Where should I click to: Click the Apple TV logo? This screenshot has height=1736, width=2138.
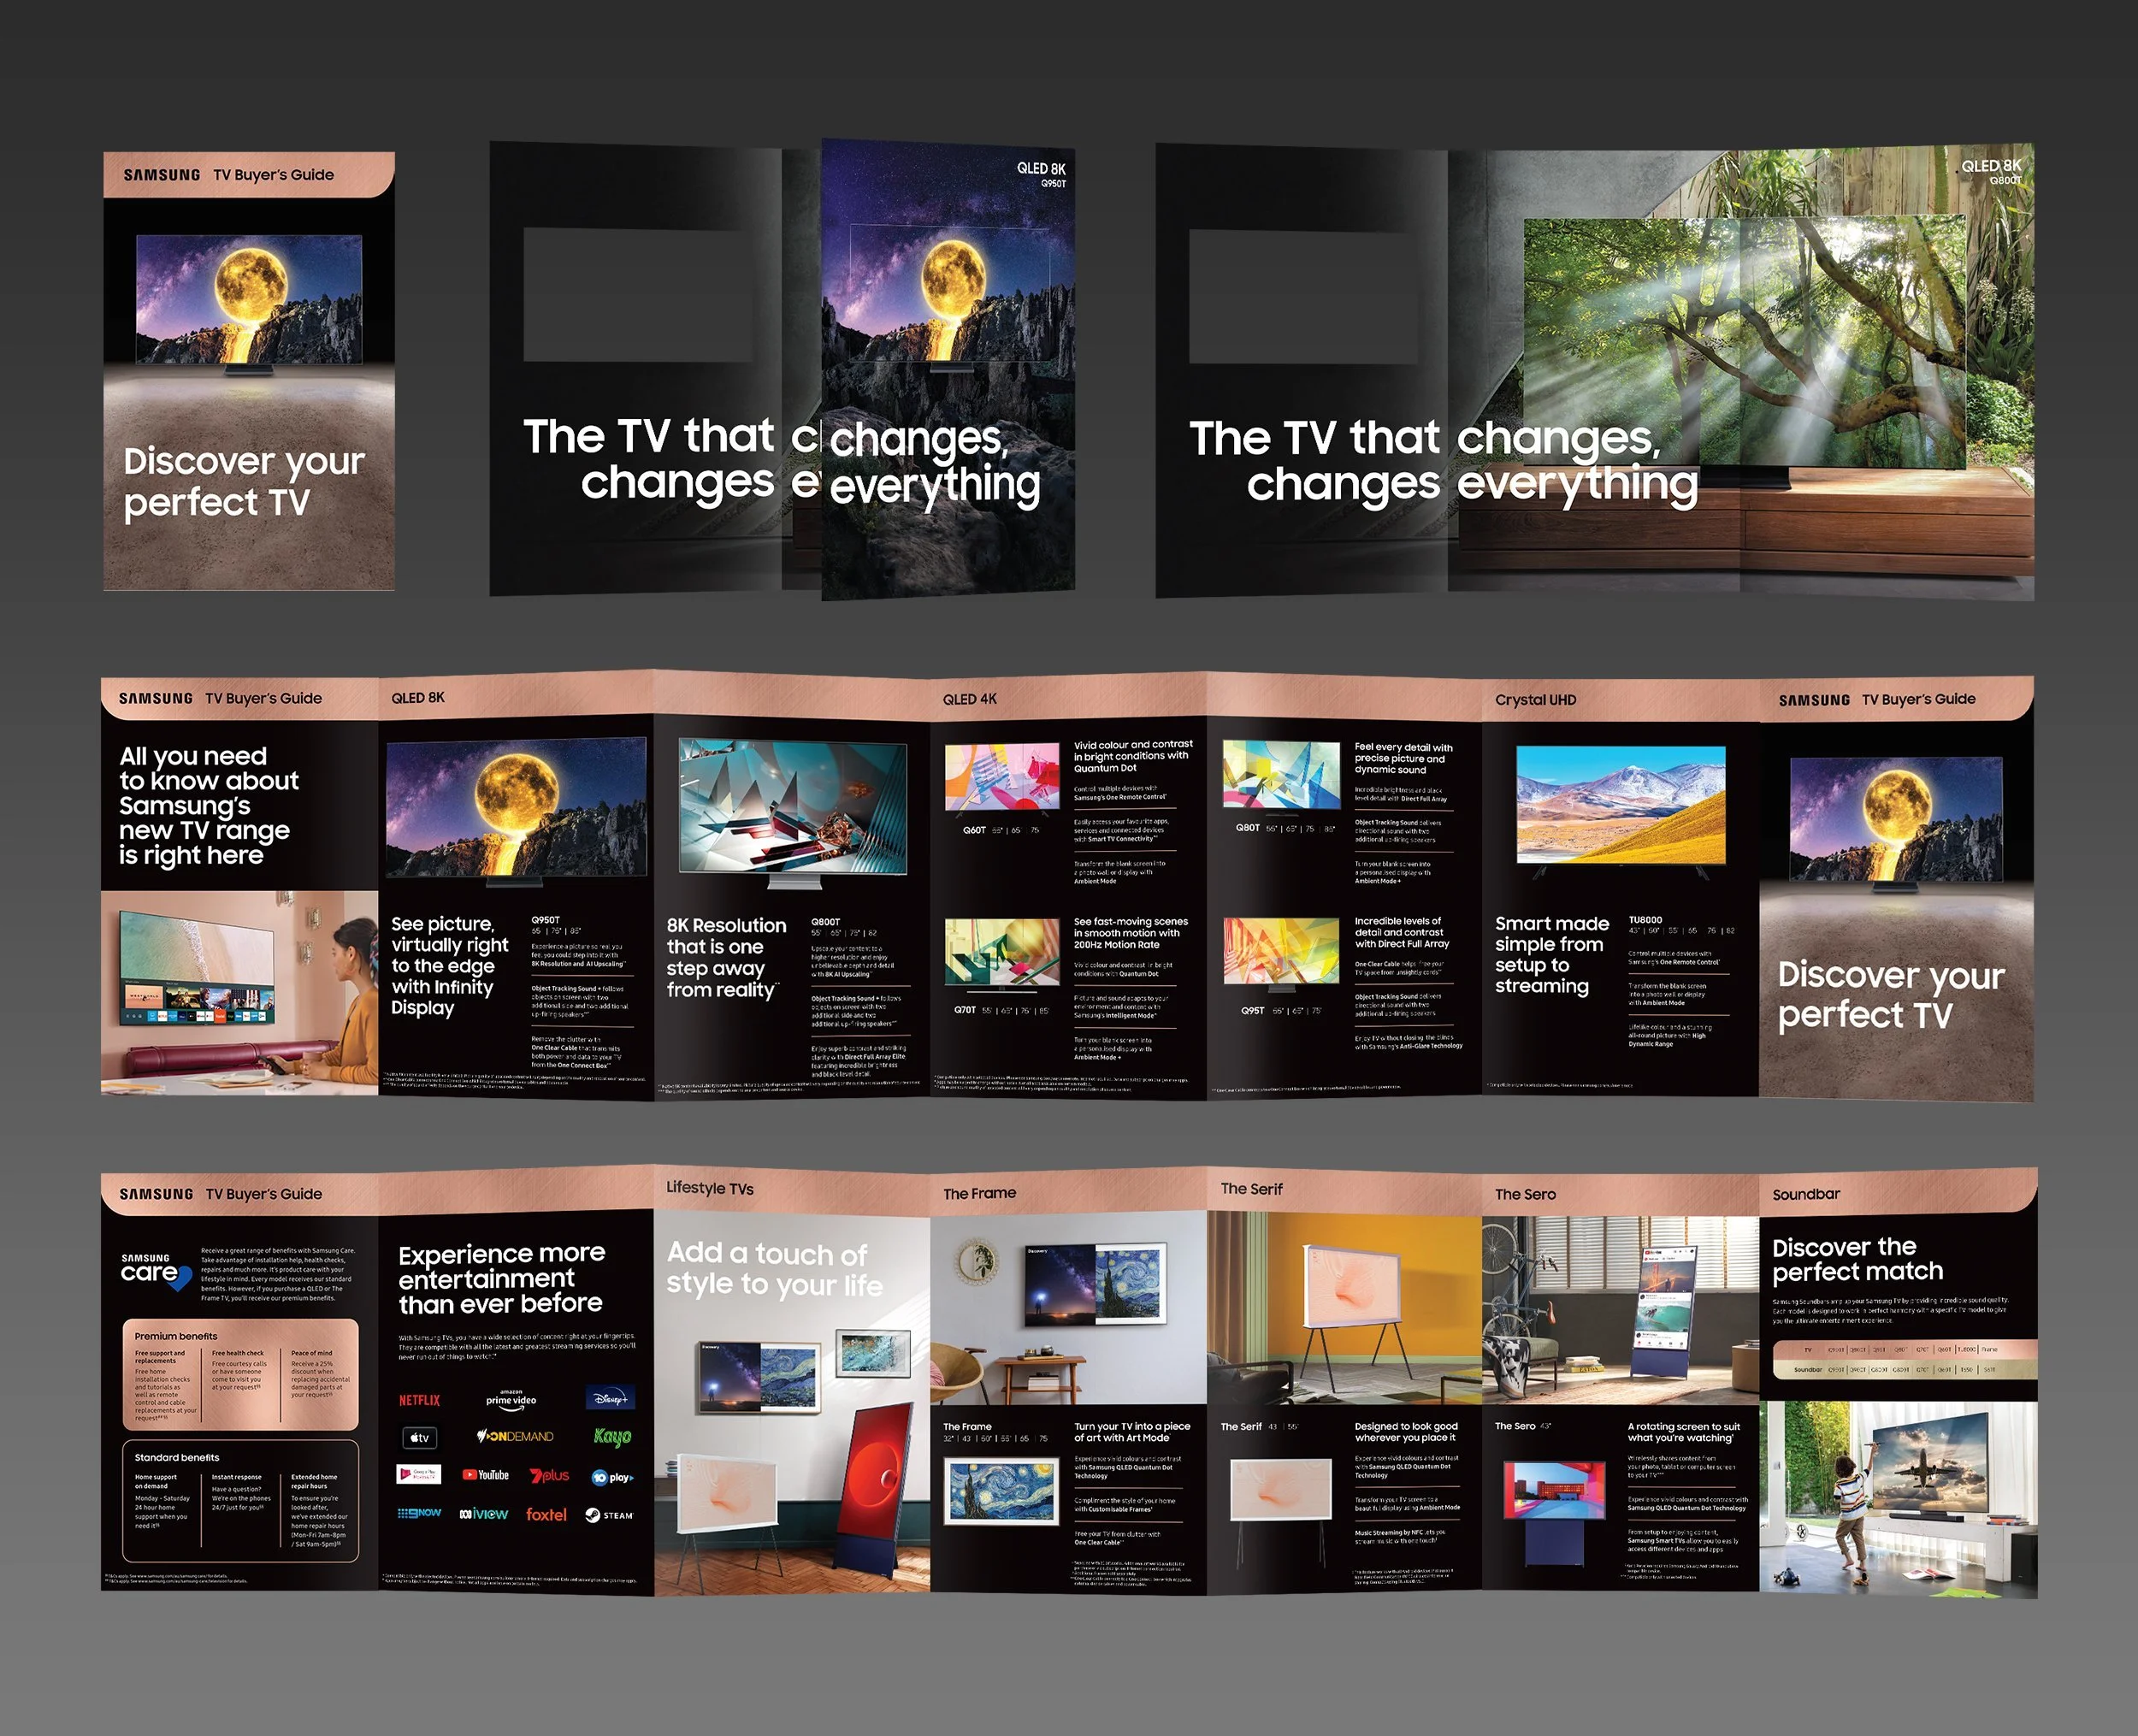pyautogui.click(x=419, y=1437)
